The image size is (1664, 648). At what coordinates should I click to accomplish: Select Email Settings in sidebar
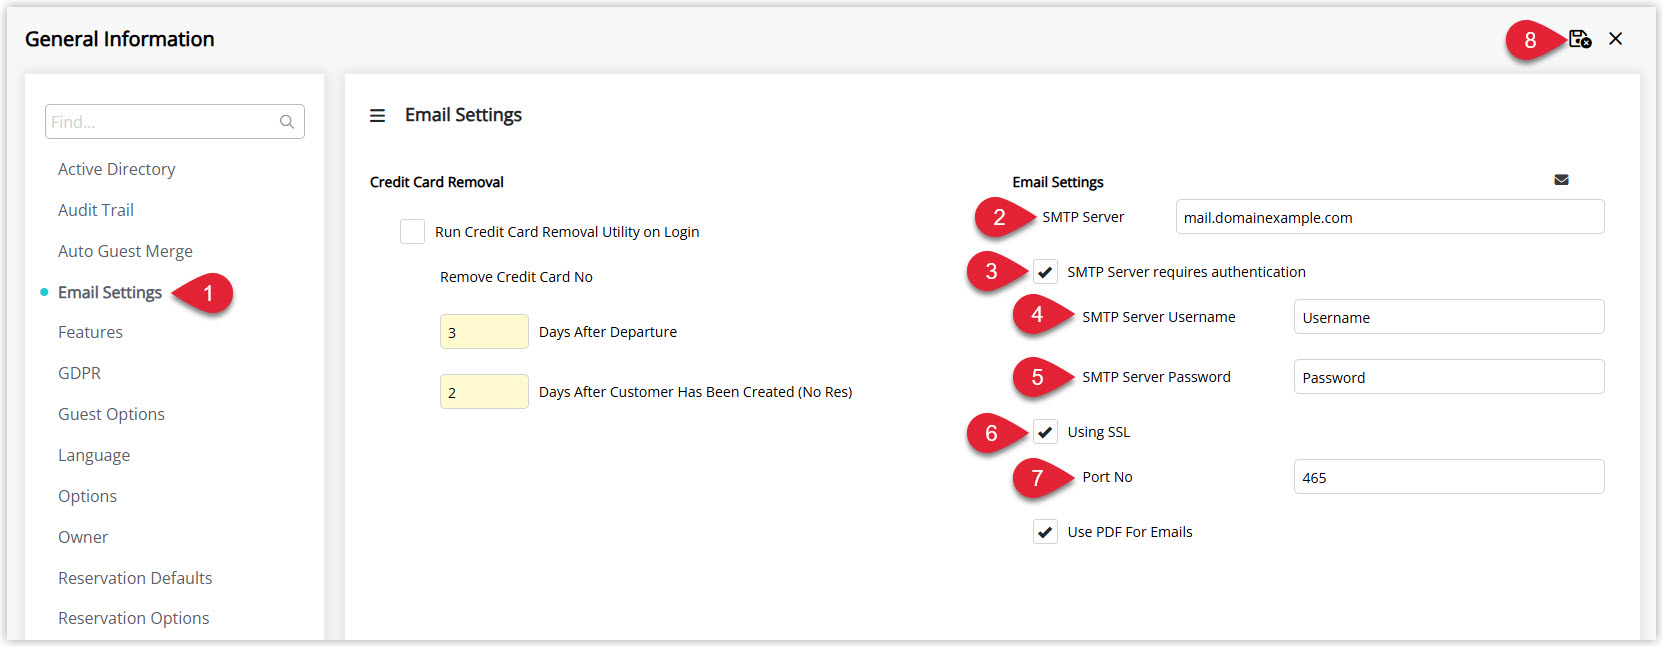coord(110,292)
